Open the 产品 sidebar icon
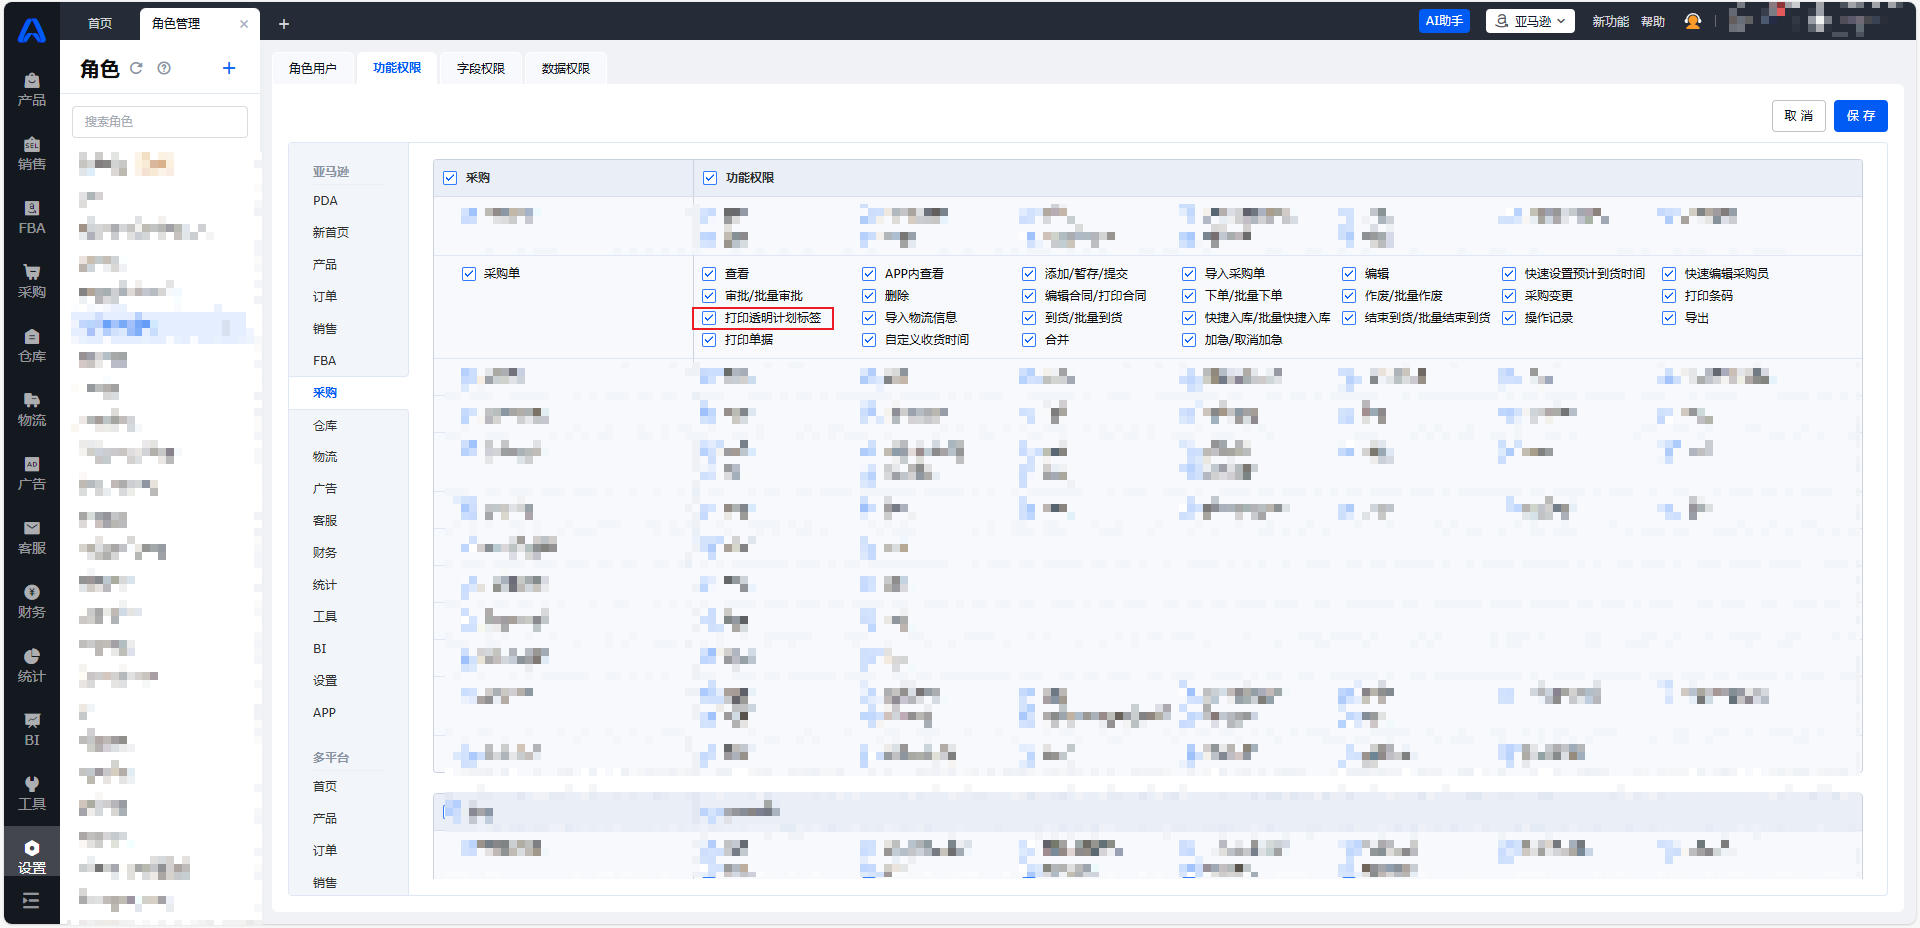The height and width of the screenshot is (928, 1920). (x=32, y=89)
